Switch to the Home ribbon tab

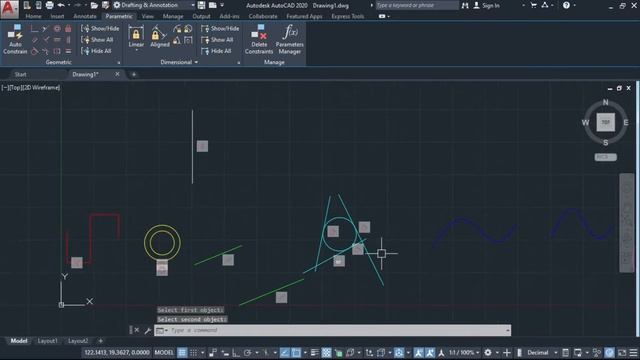(x=33, y=16)
